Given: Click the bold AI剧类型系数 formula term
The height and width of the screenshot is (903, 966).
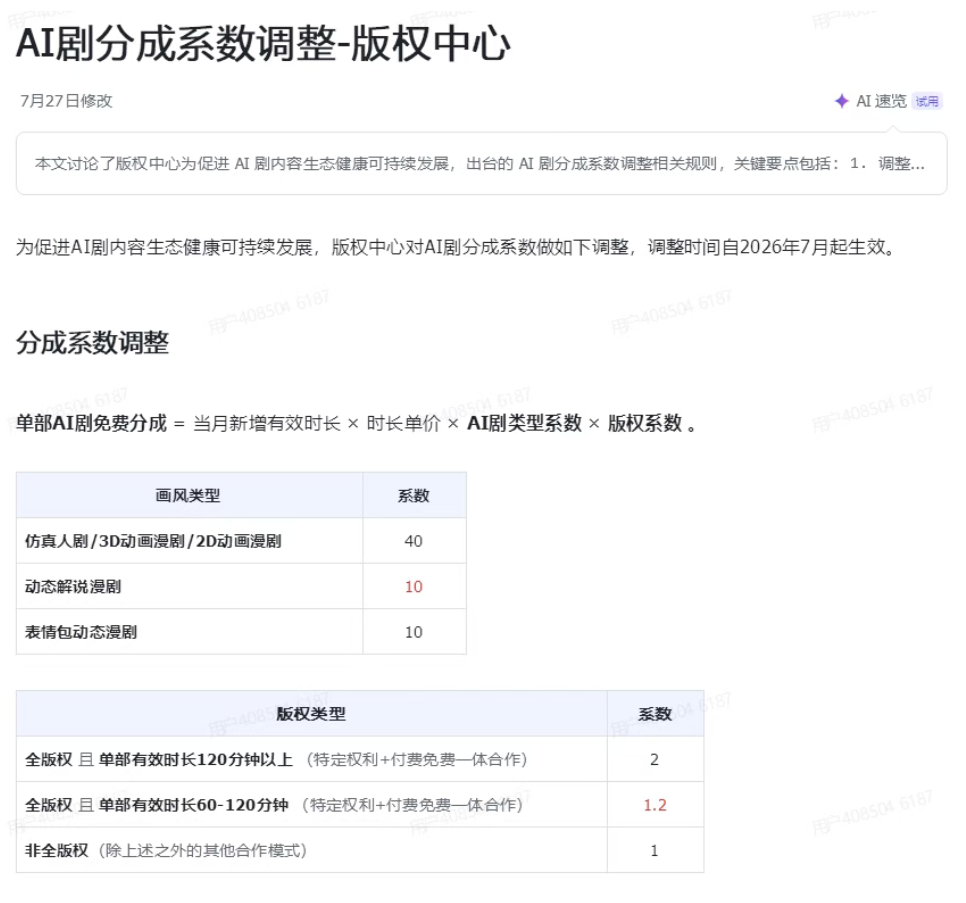Looking at the screenshot, I should 524,423.
